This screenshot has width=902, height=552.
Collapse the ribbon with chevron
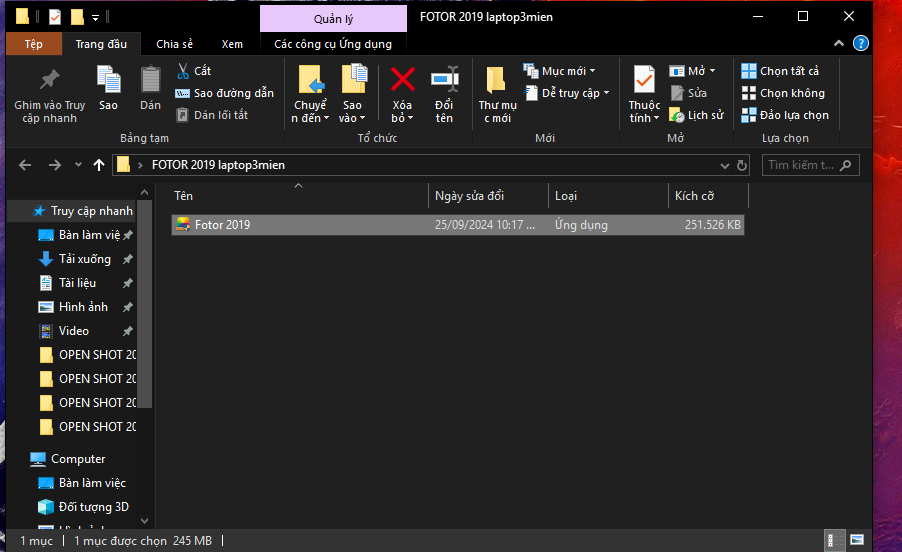[x=839, y=43]
